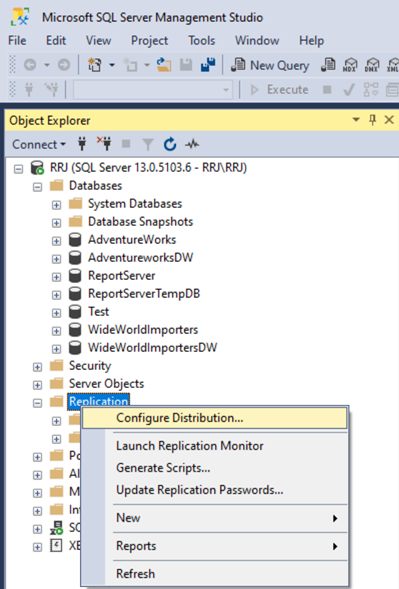The image size is (399, 589).
Task: Select the RRJ server tree node
Action: point(148,167)
